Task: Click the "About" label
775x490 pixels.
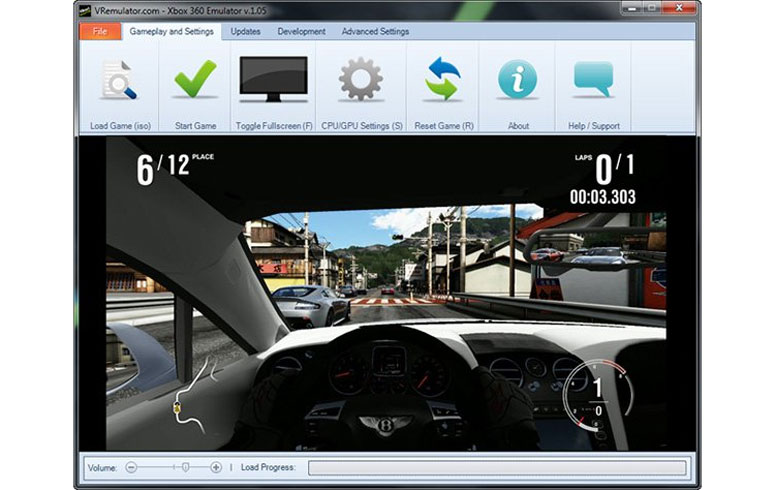Action: tap(518, 126)
